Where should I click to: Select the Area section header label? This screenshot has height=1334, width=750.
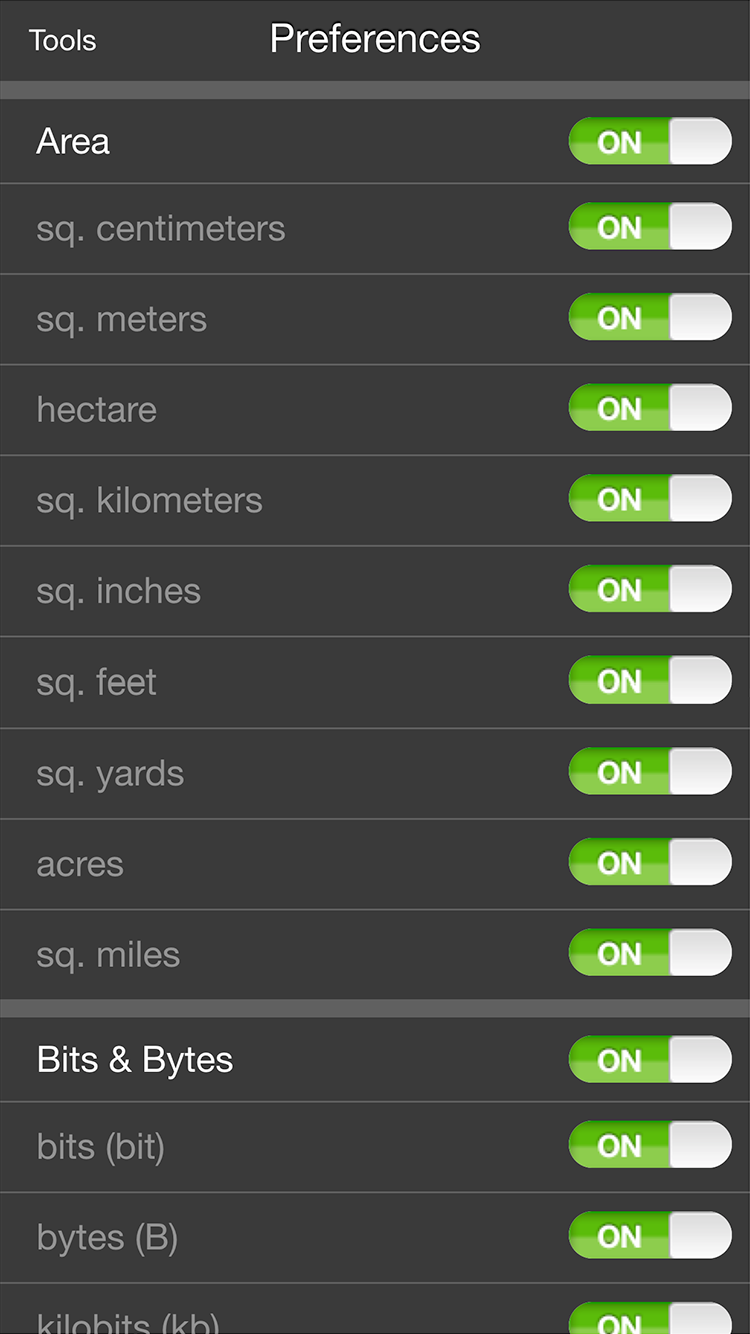(x=73, y=141)
